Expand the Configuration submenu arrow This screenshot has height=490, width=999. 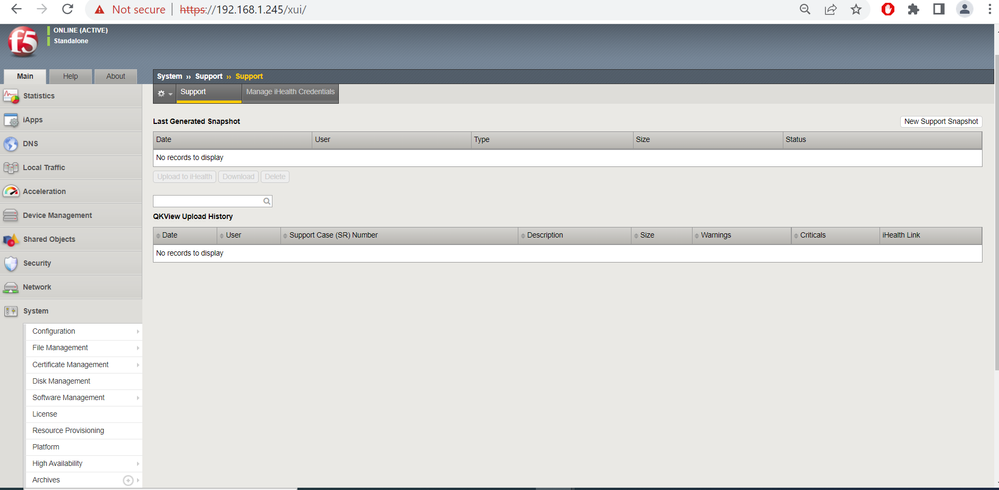(x=138, y=332)
